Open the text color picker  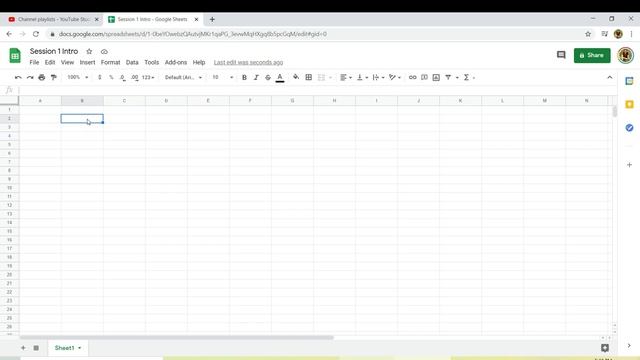click(280, 78)
